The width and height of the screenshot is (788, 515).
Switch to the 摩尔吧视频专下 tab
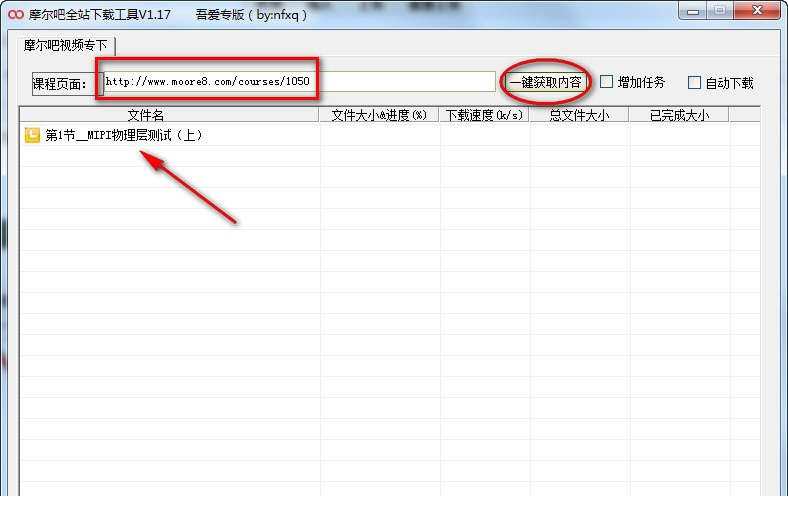pyautogui.click(x=66, y=46)
